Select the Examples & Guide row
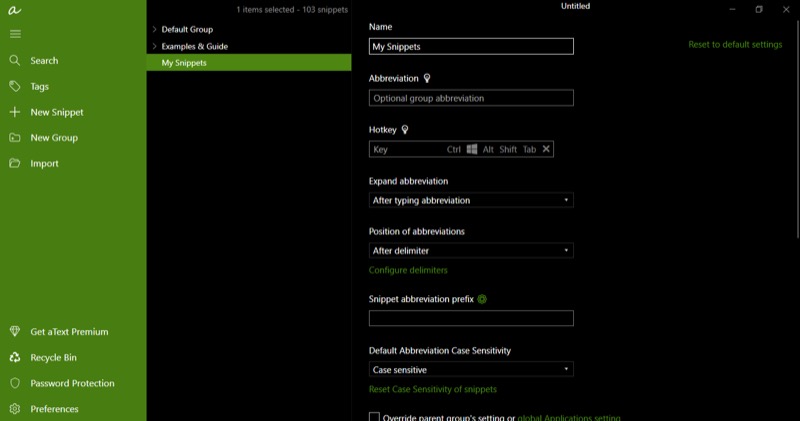 point(249,46)
